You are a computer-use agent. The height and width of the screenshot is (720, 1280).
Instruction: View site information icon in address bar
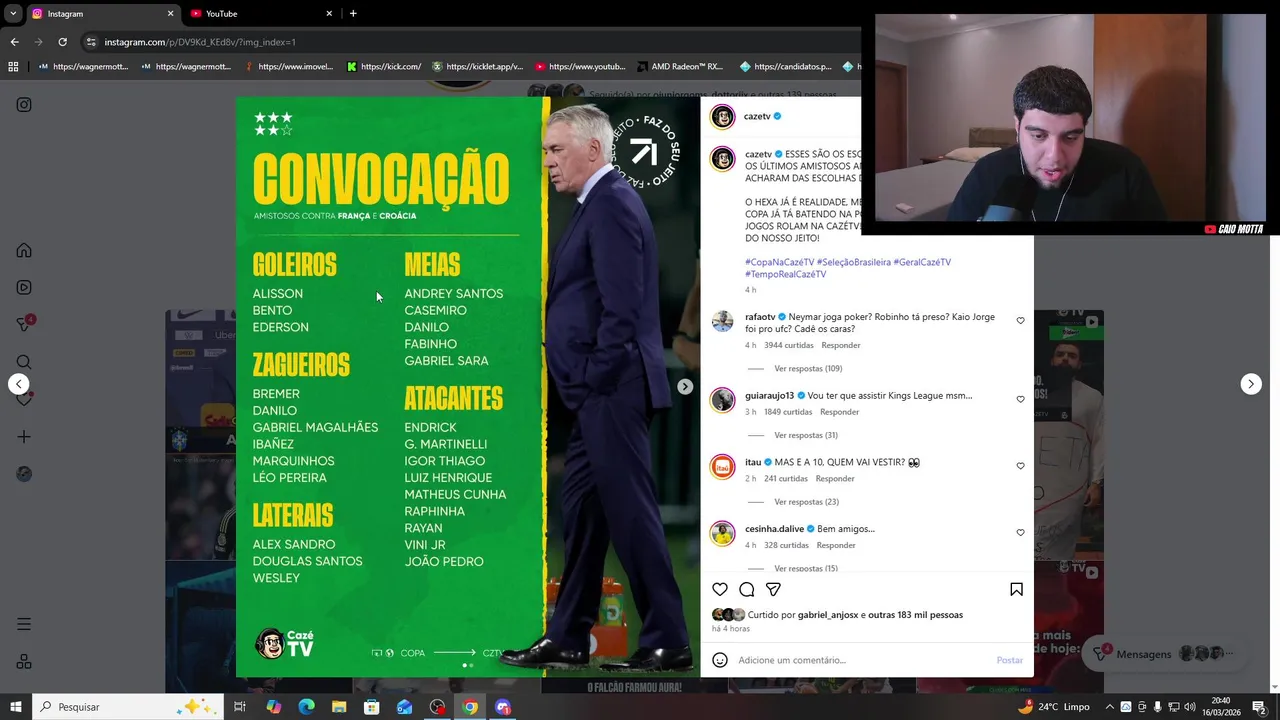(91, 42)
